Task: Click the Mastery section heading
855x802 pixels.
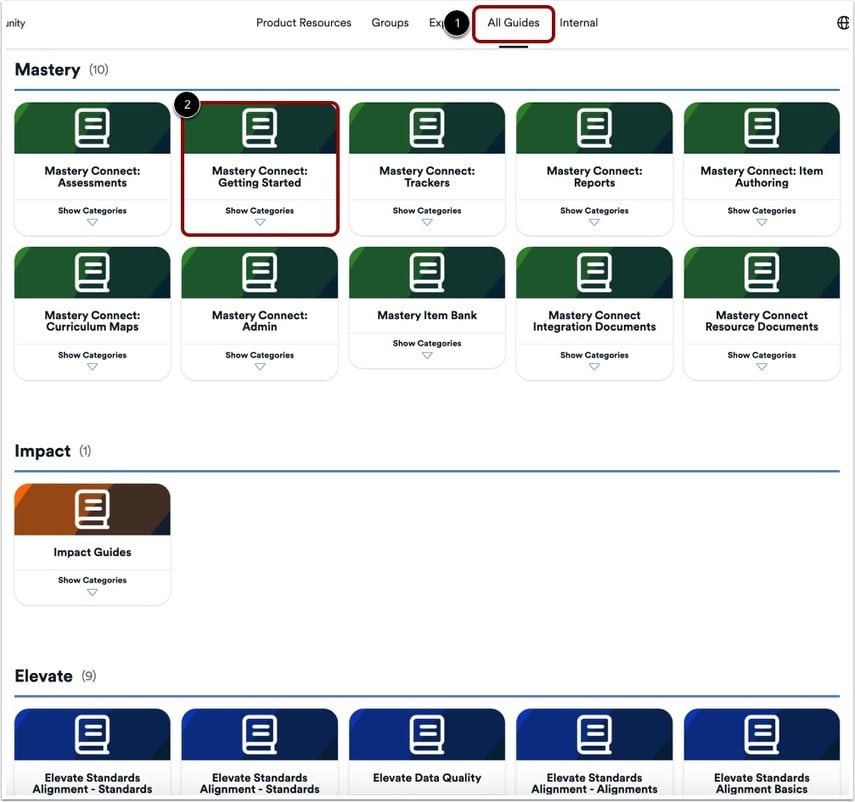Action: tap(47, 70)
